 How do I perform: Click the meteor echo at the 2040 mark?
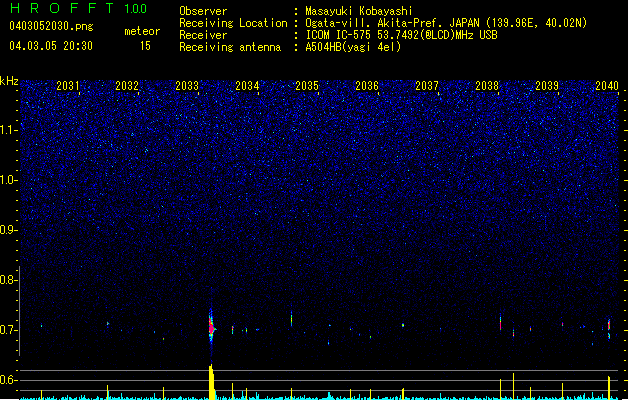tap(609, 329)
